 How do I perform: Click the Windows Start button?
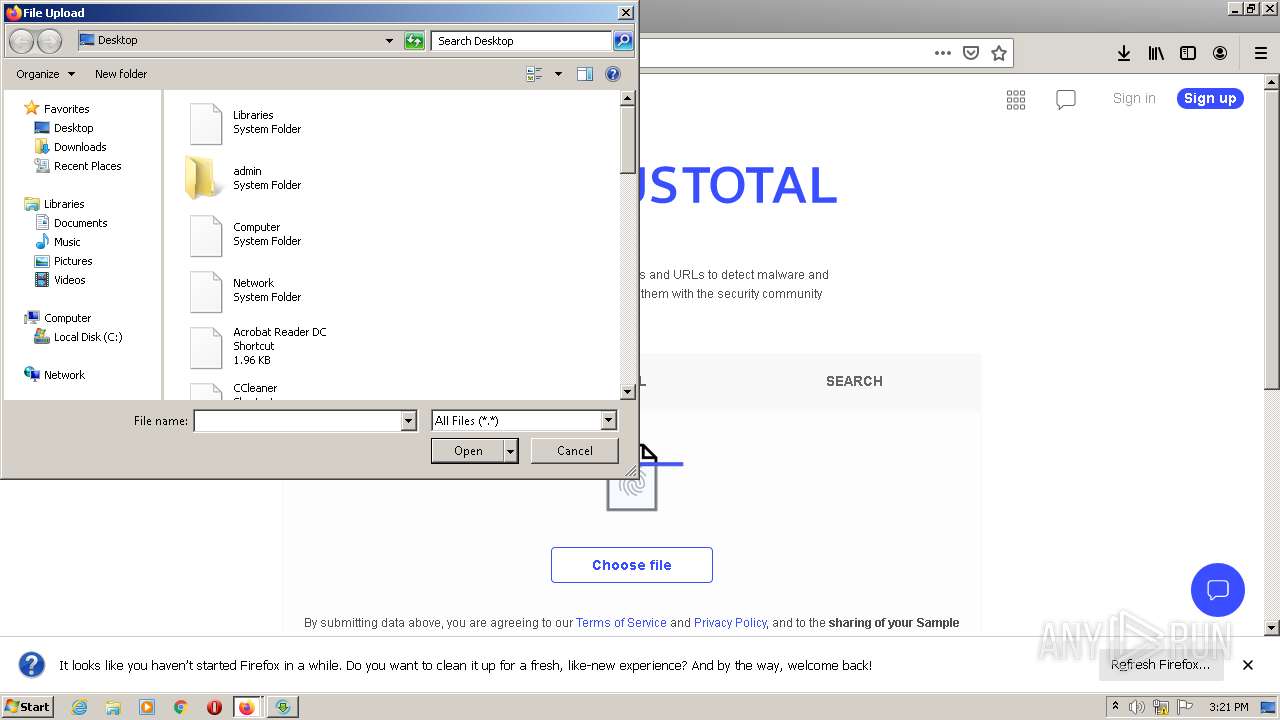pos(28,707)
